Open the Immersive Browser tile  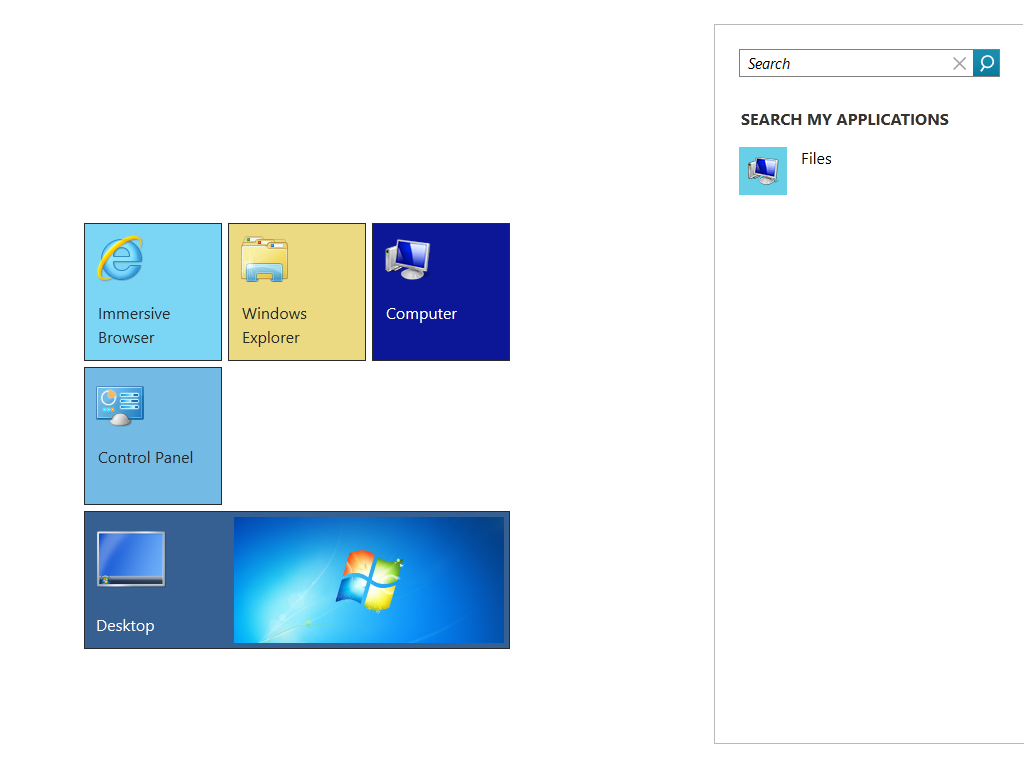[x=153, y=292]
